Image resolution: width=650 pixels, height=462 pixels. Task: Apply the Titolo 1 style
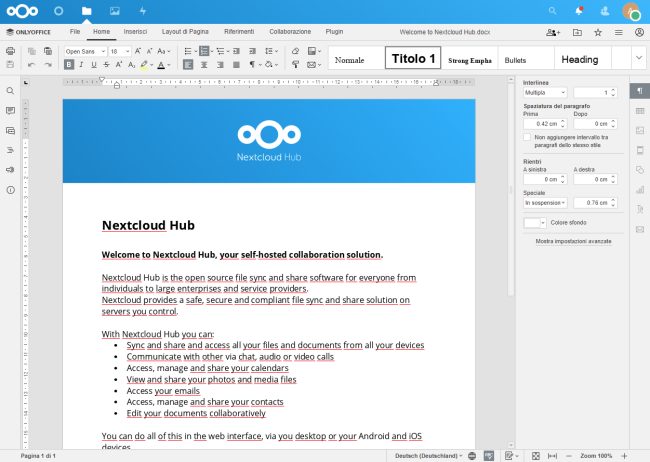[x=413, y=58]
